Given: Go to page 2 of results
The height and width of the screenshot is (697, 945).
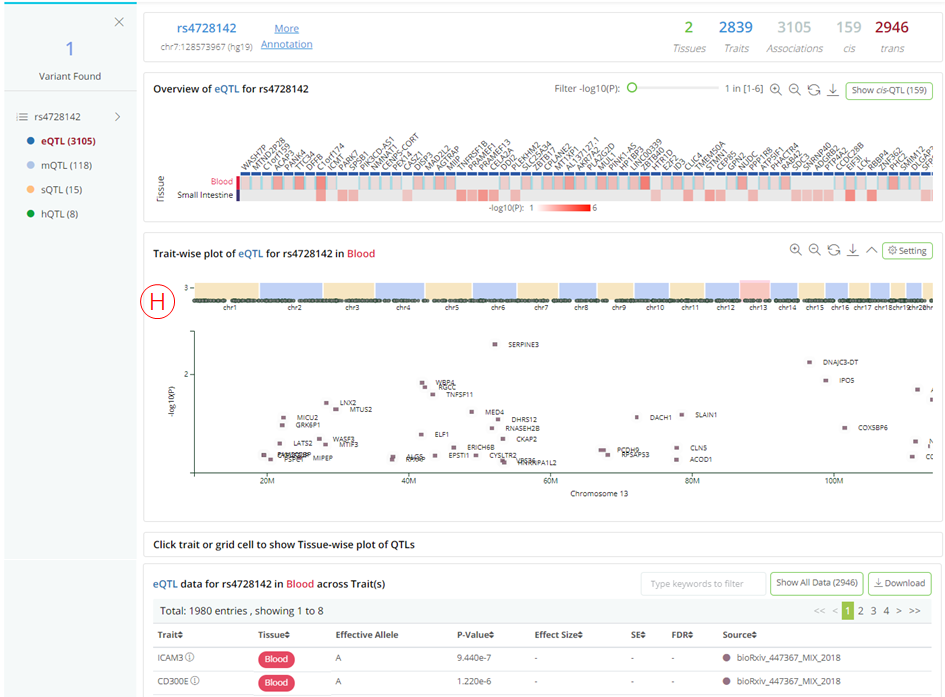Looking at the screenshot, I should pyautogui.click(x=861, y=611).
